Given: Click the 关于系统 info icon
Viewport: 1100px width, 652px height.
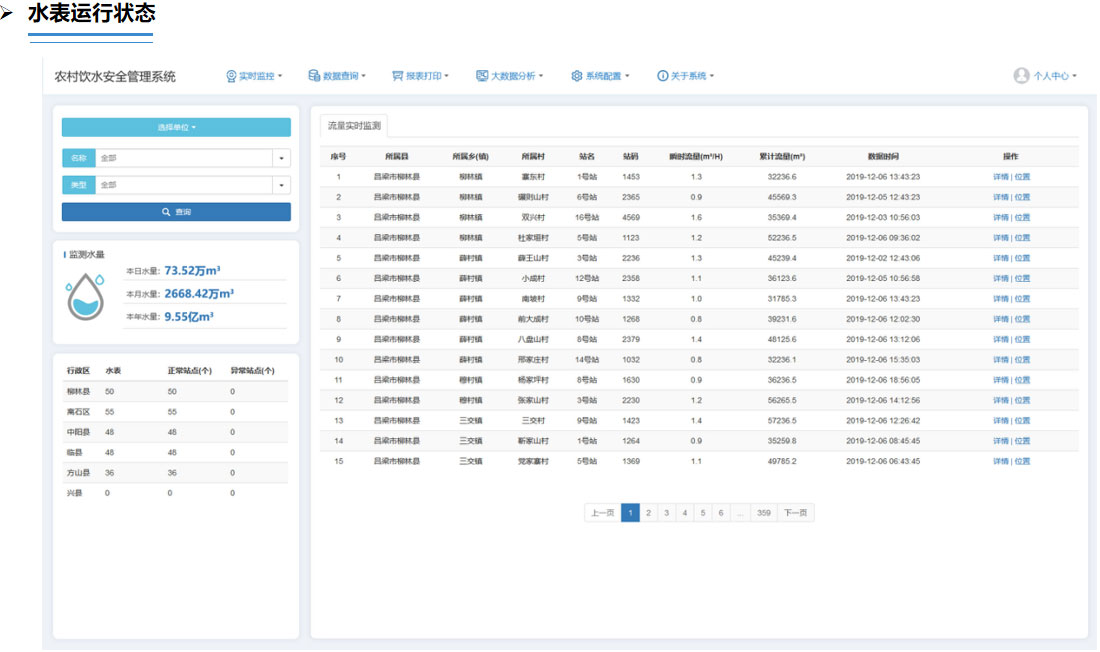Looking at the screenshot, I should (x=662, y=76).
